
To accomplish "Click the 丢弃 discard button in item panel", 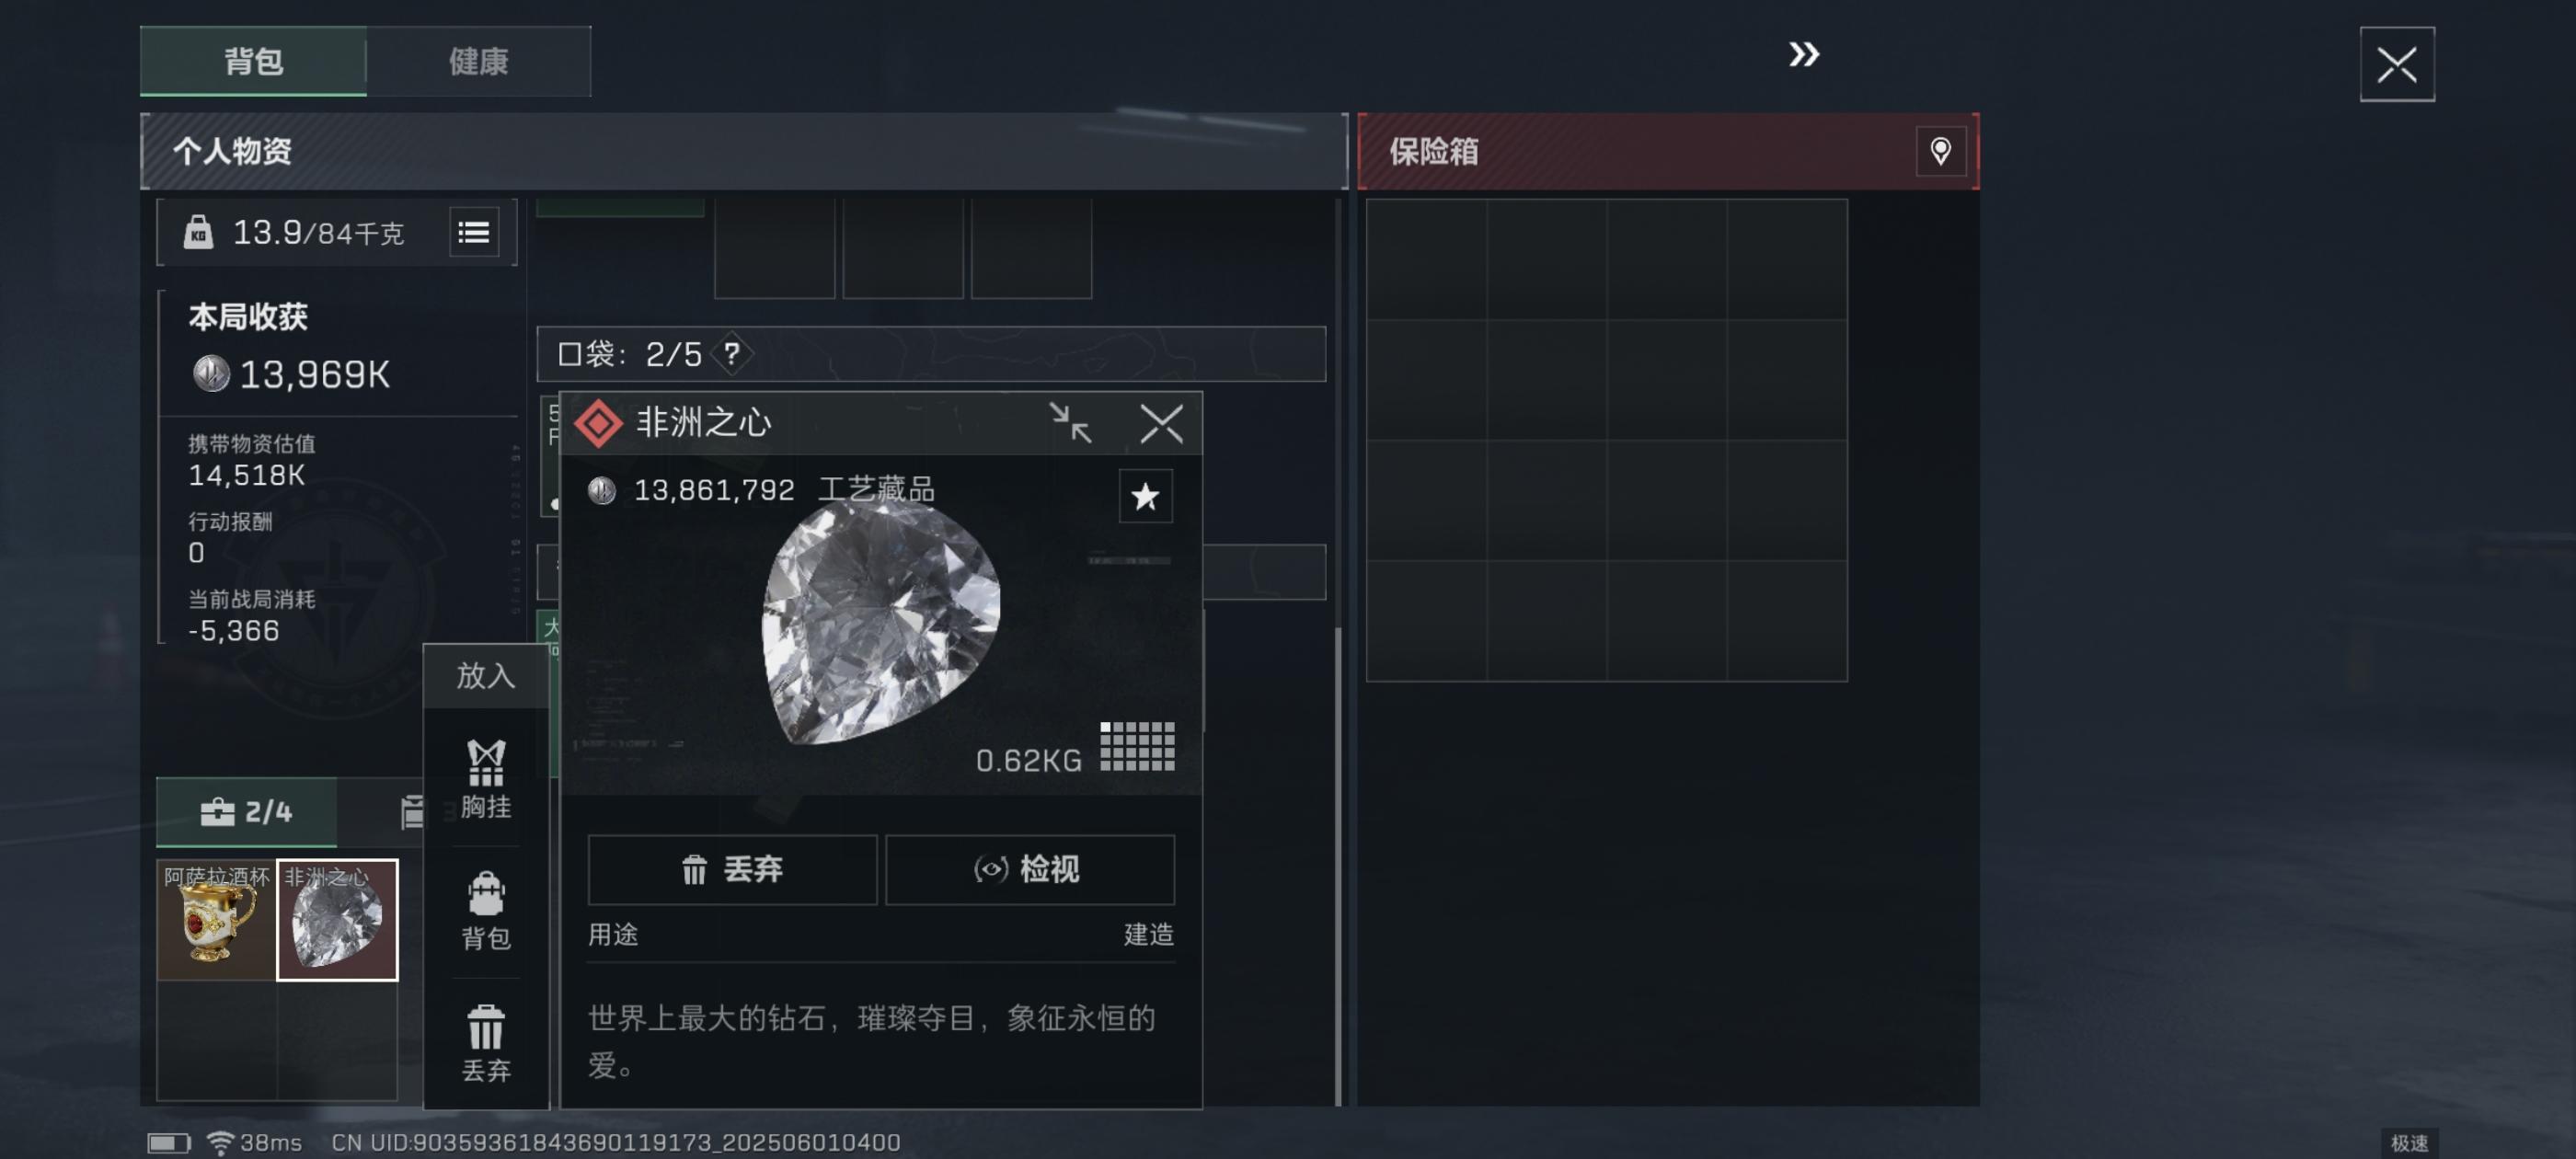I will coord(732,869).
